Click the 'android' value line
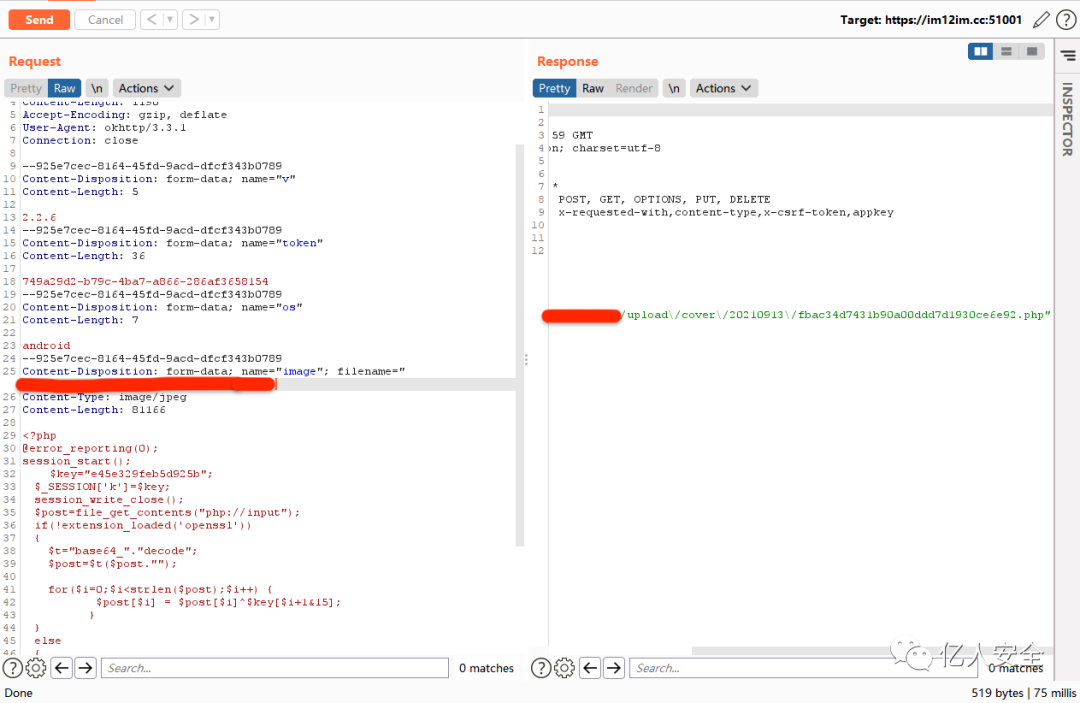 pos(46,346)
